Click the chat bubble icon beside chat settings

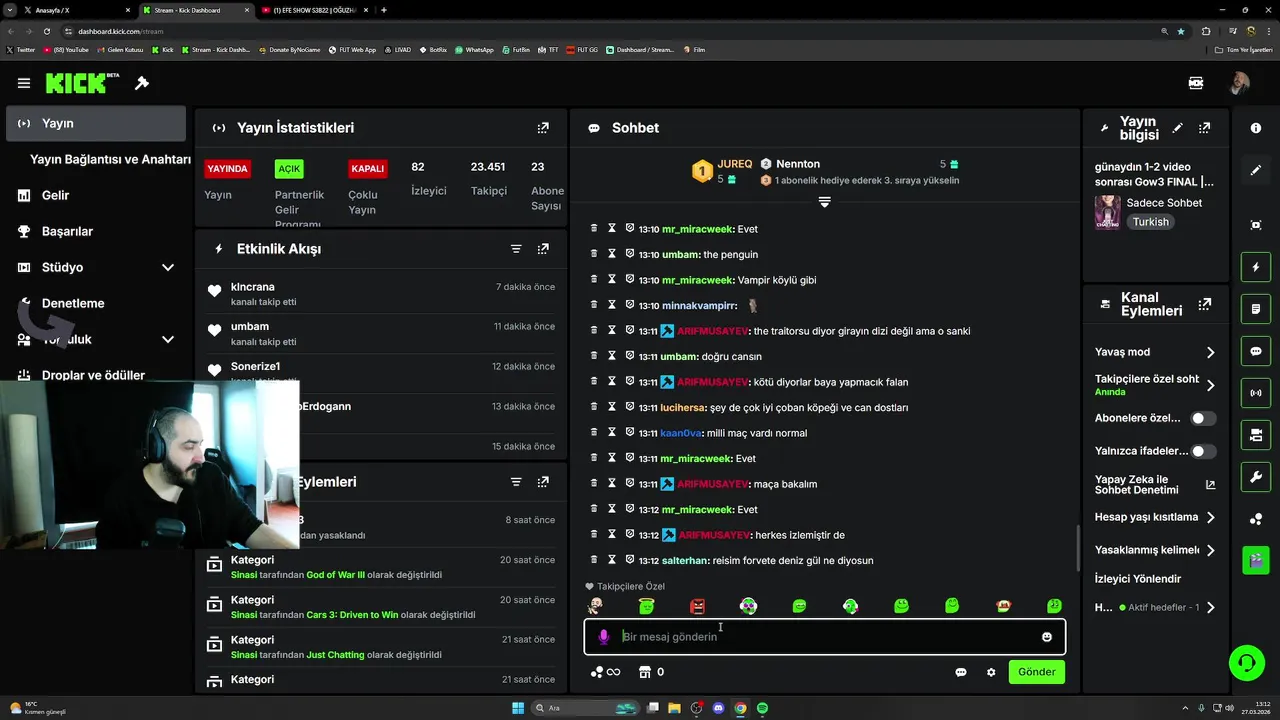click(961, 672)
